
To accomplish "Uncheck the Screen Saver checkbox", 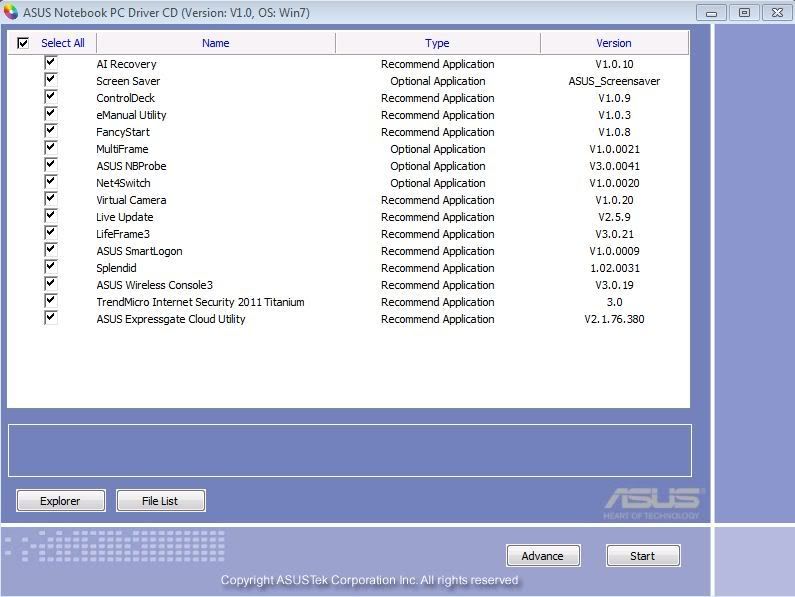I will (x=51, y=80).
